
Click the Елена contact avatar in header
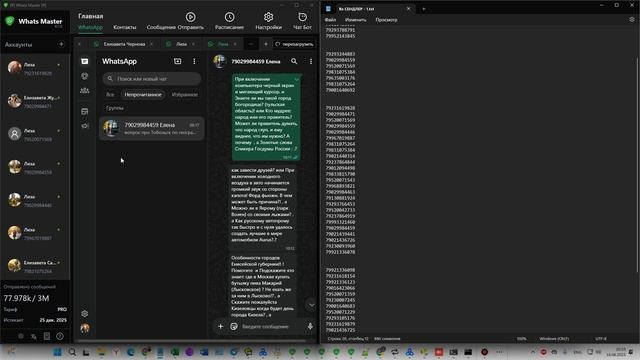(x=220, y=61)
